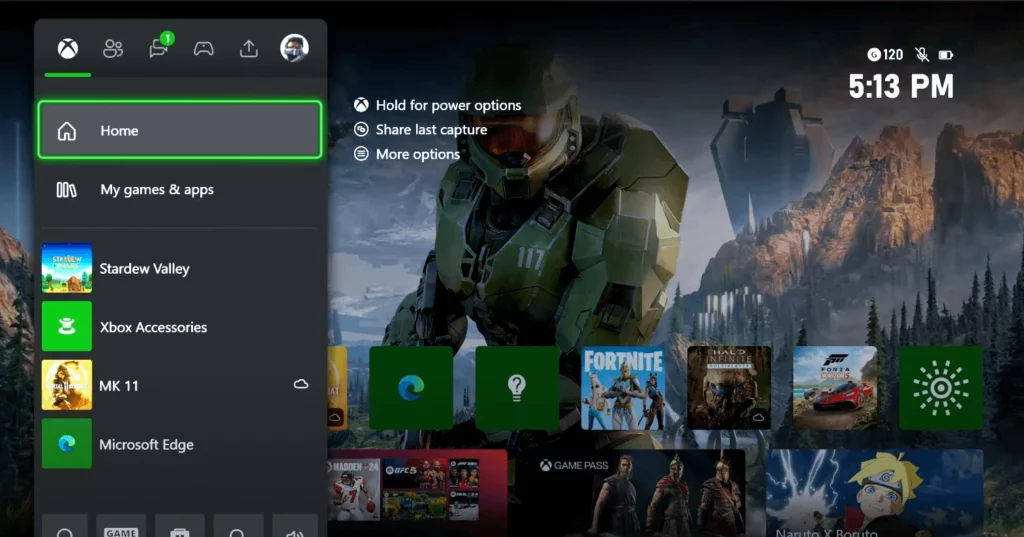Launch the Fortnite tile
Screen dimensions: 1024x537
pos(623,388)
